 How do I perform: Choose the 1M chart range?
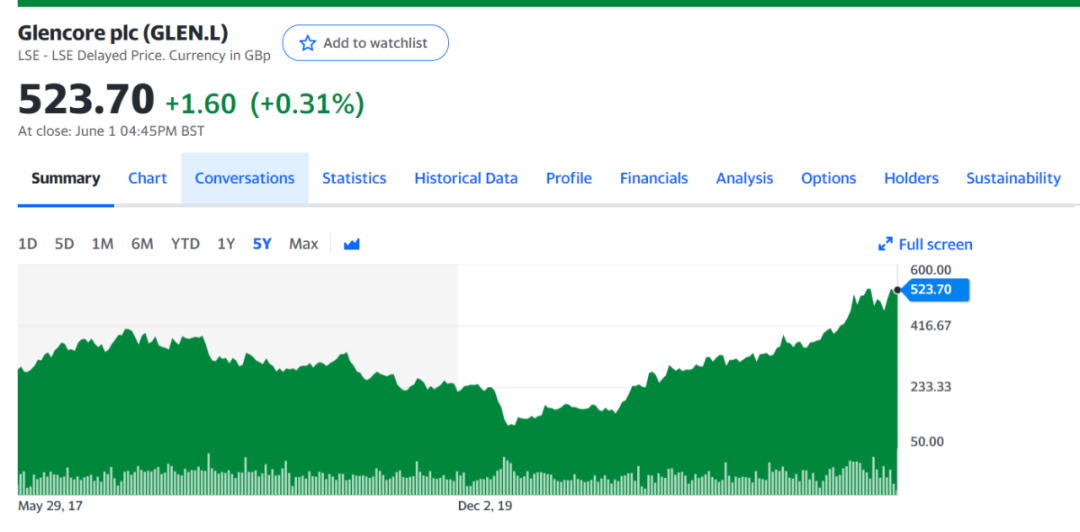(102, 244)
